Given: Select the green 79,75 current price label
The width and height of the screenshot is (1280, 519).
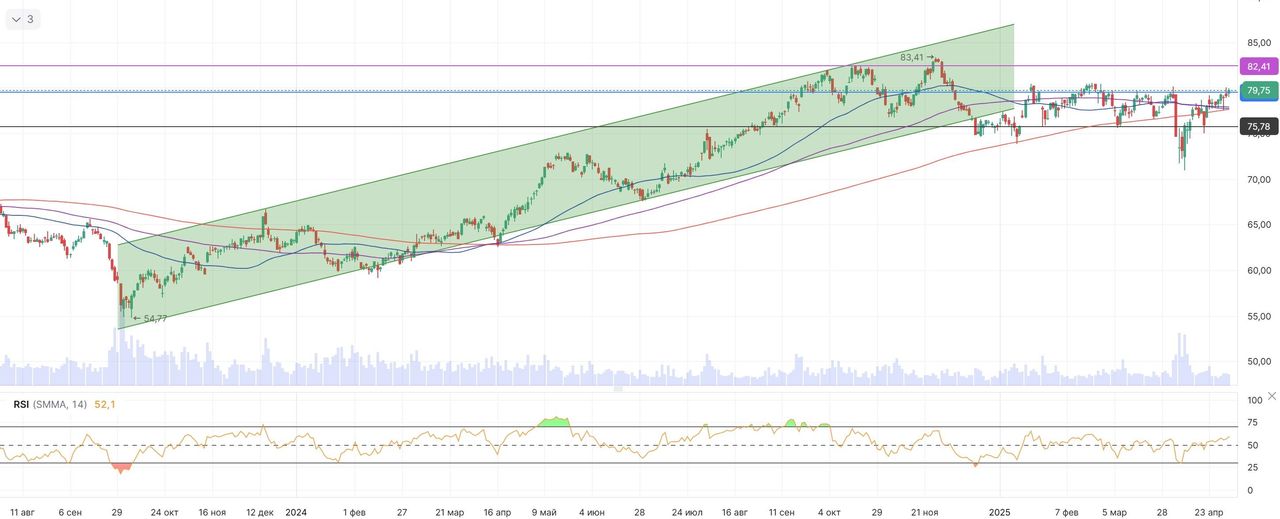Looking at the screenshot, I should pyautogui.click(x=1258, y=91).
